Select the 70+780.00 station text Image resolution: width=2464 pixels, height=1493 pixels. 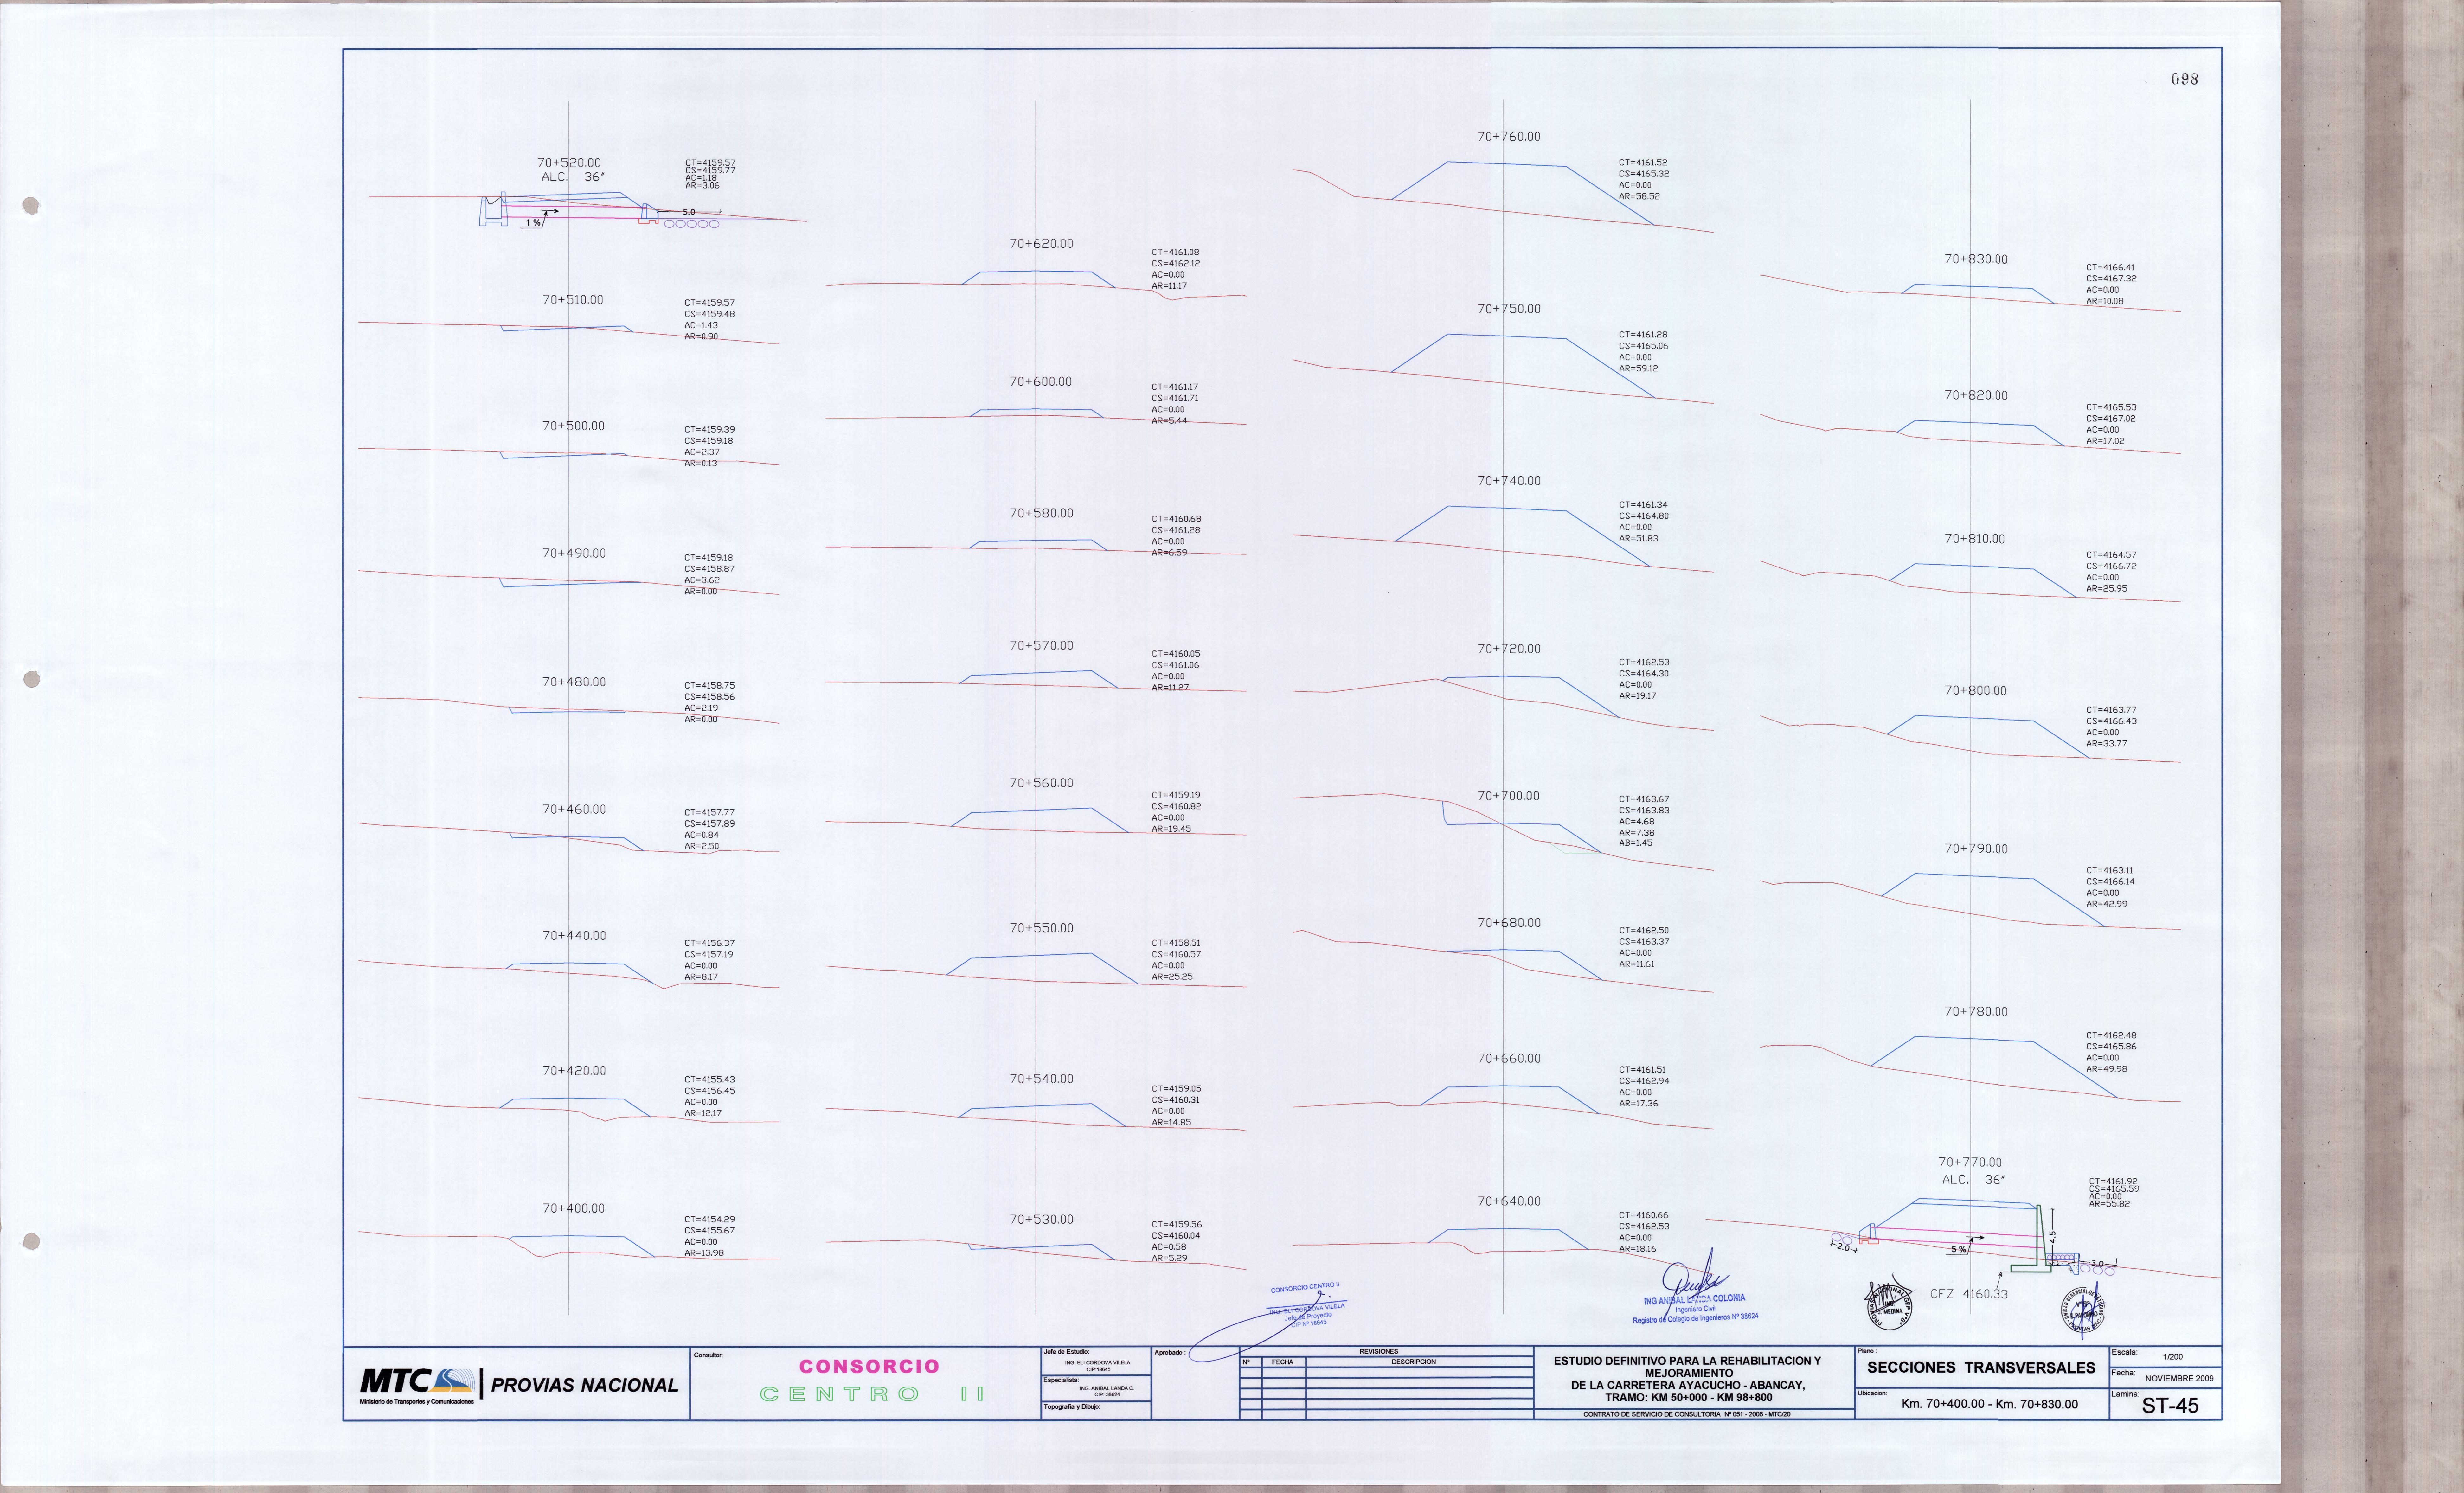point(1976,1012)
